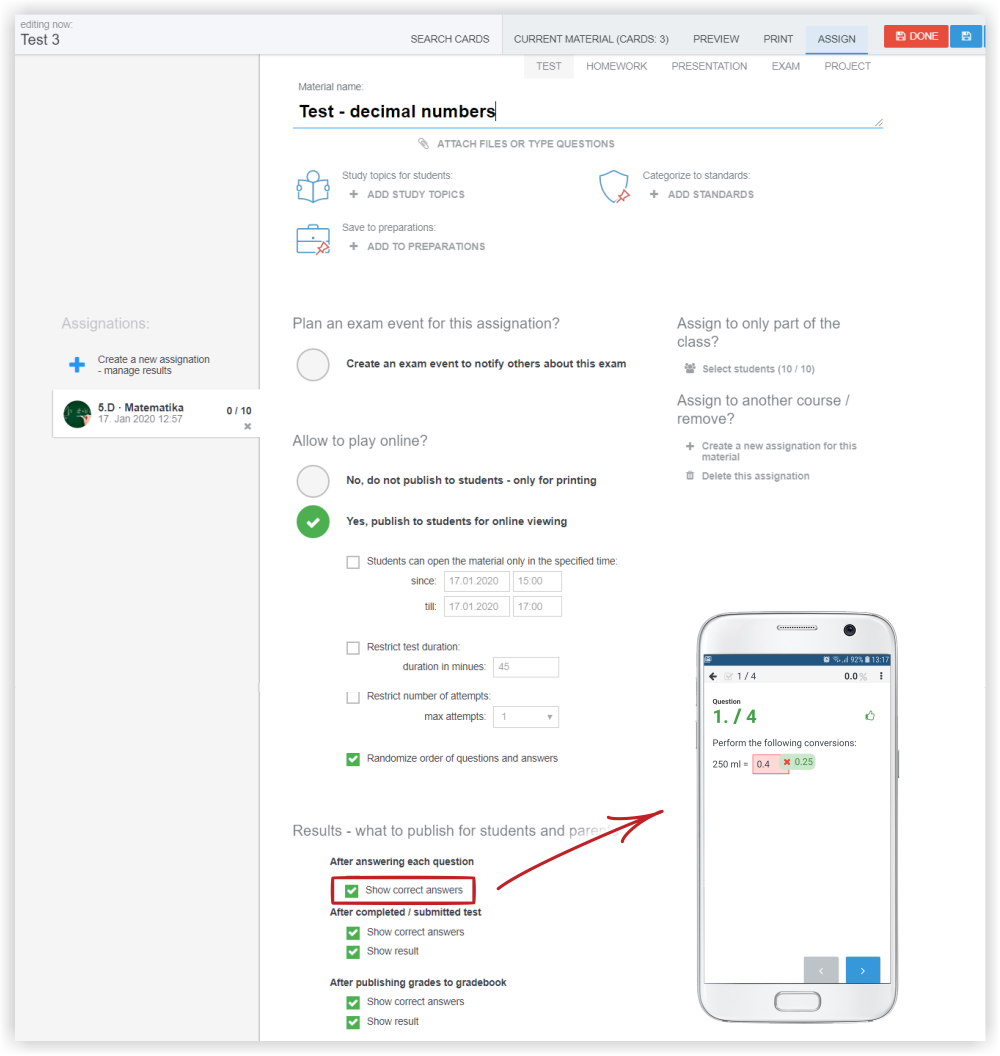Click the till date field 17.01.2020
1000x1056 pixels.
[x=476, y=606]
